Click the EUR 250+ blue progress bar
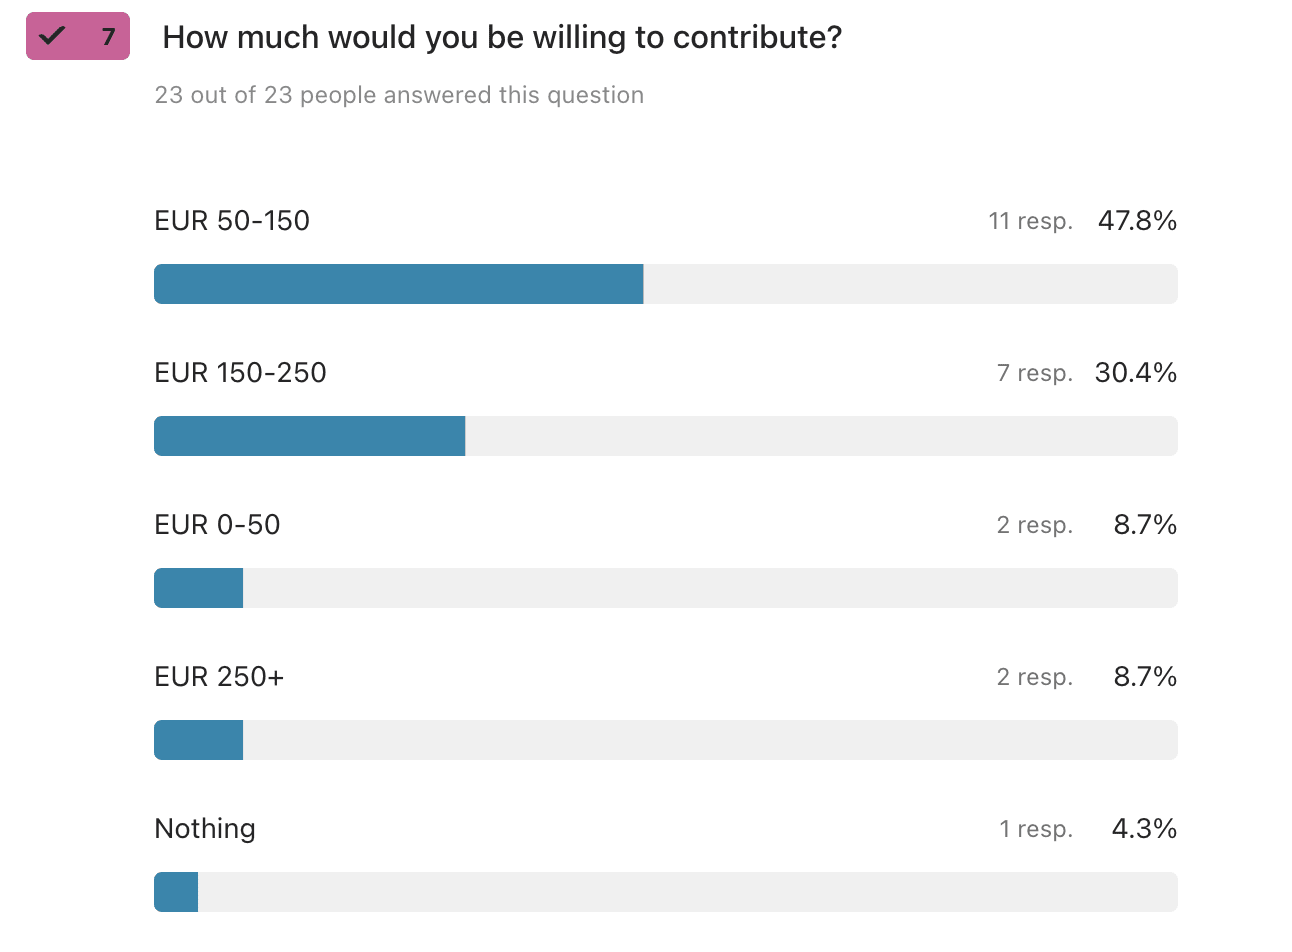This screenshot has height=952, width=1292. tap(198, 740)
